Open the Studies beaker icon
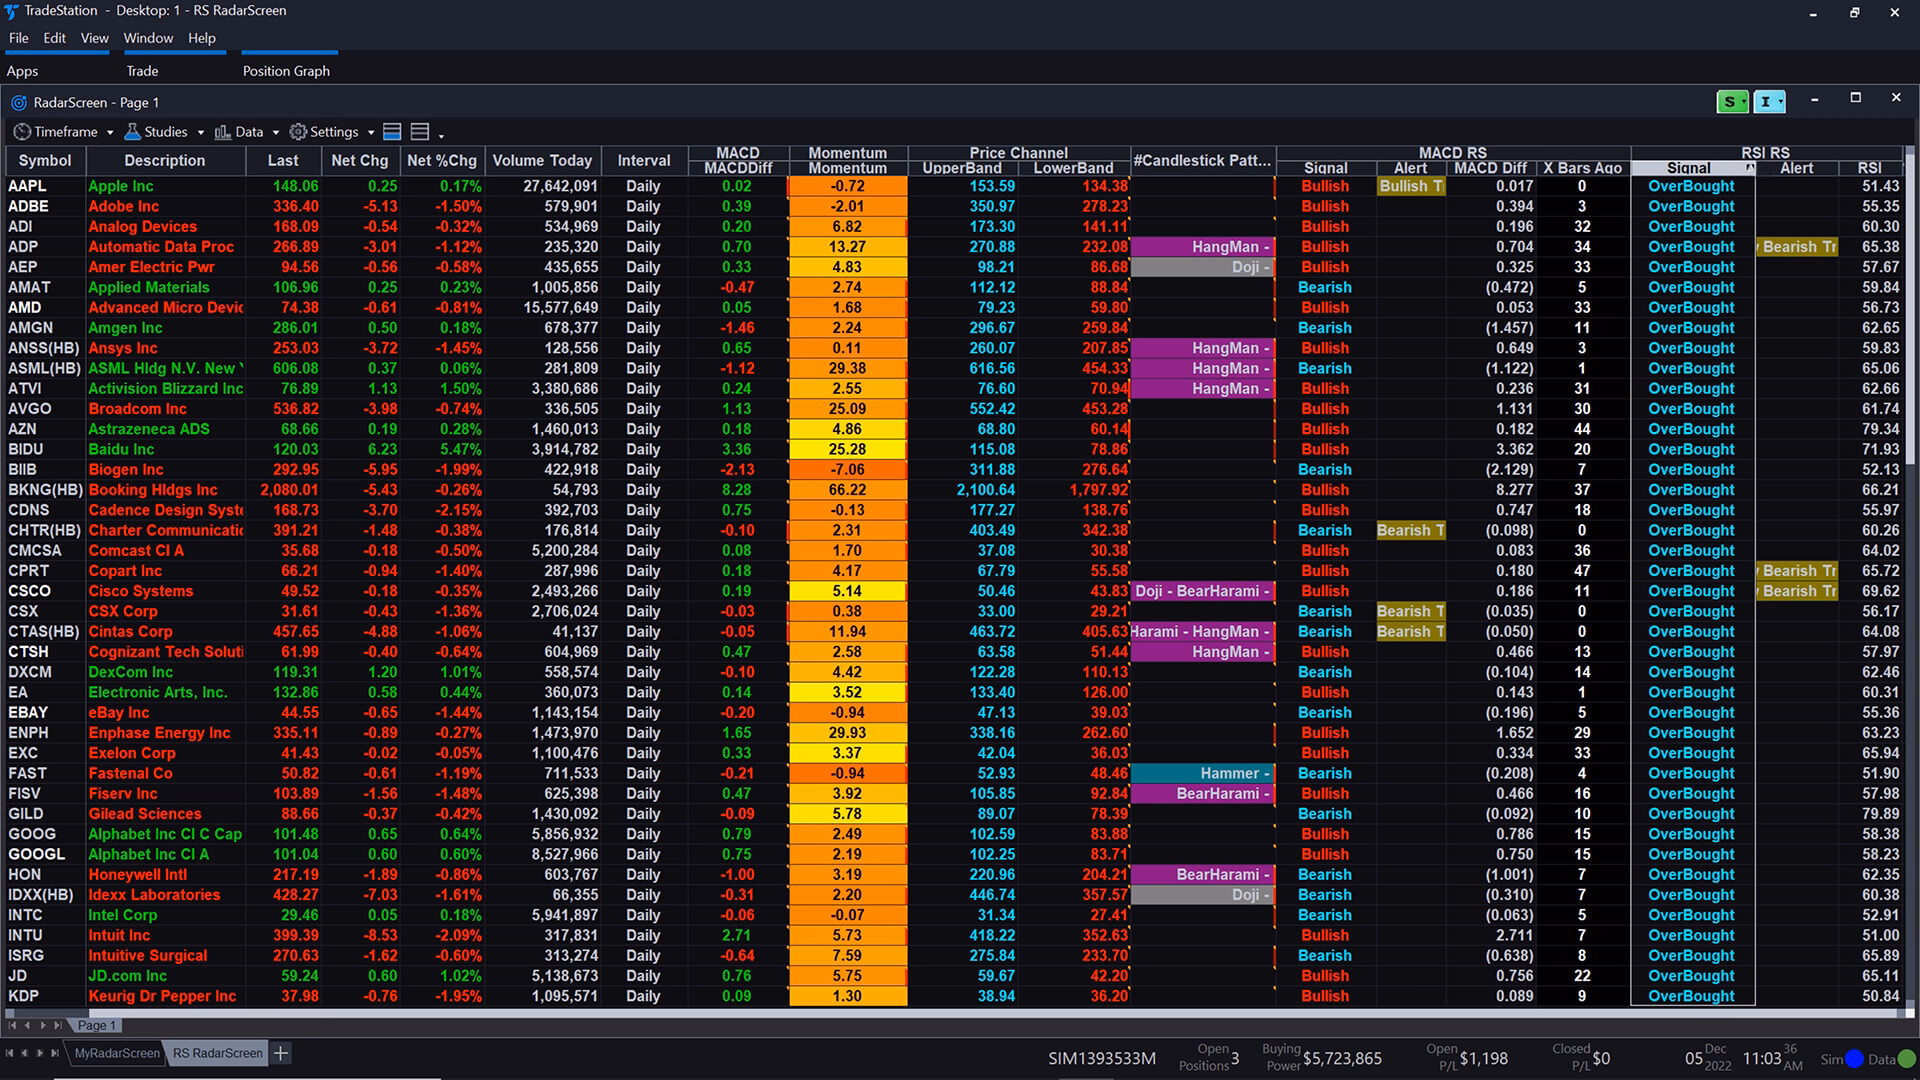The height and width of the screenshot is (1080, 1920). point(133,131)
